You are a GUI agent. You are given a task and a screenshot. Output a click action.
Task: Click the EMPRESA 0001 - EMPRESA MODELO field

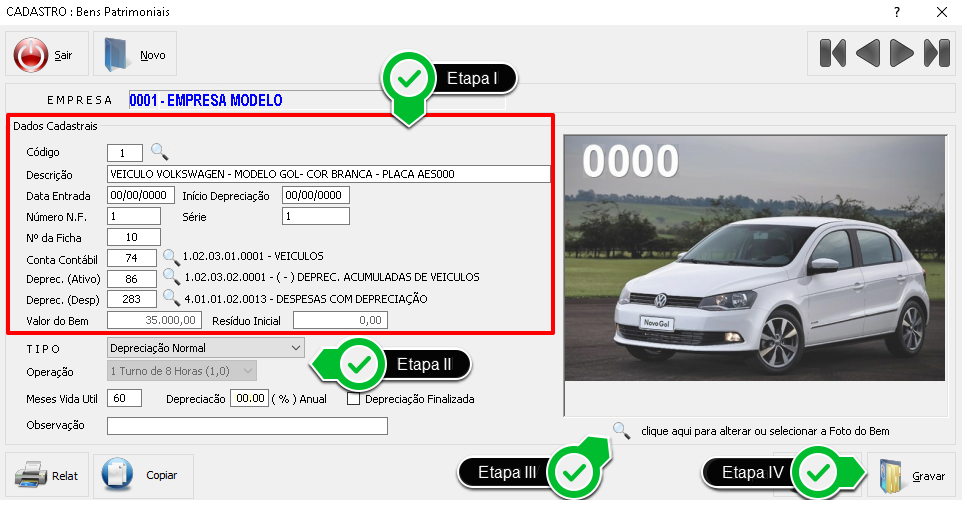[317, 100]
